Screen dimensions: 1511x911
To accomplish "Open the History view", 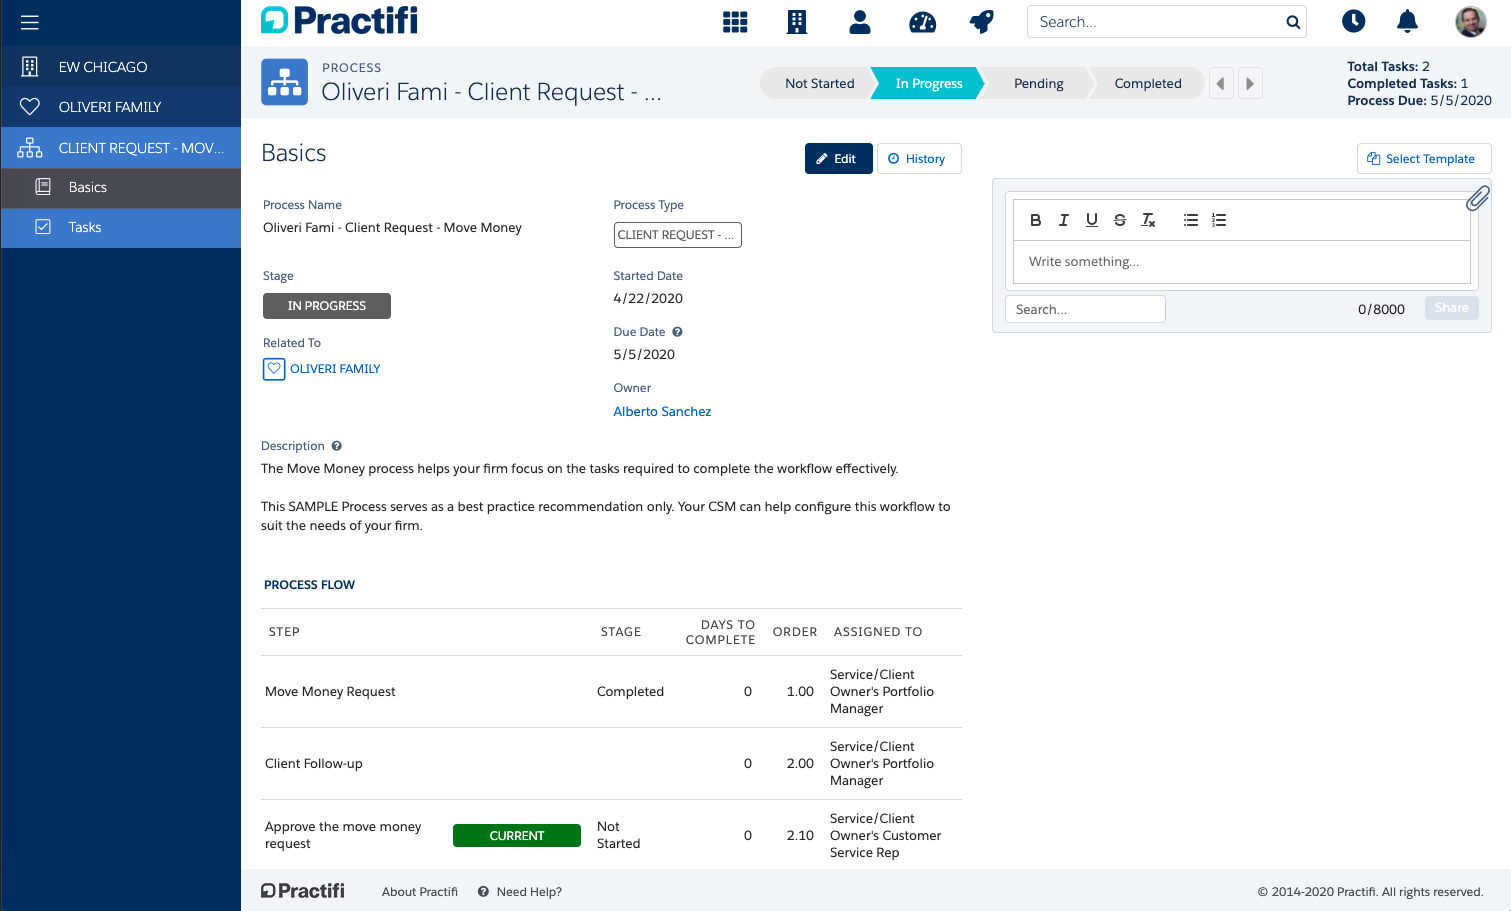I will point(919,159).
